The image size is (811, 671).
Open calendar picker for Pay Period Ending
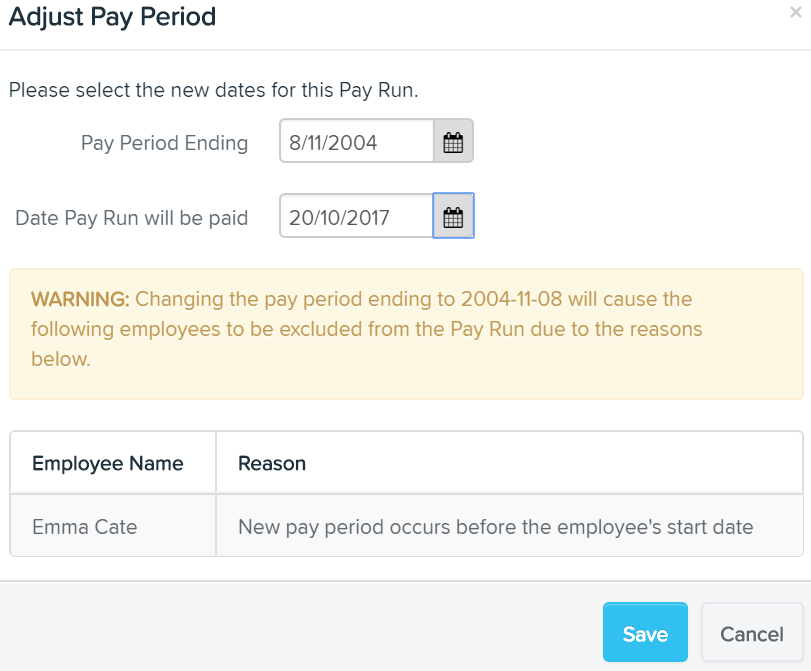coord(453,141)
